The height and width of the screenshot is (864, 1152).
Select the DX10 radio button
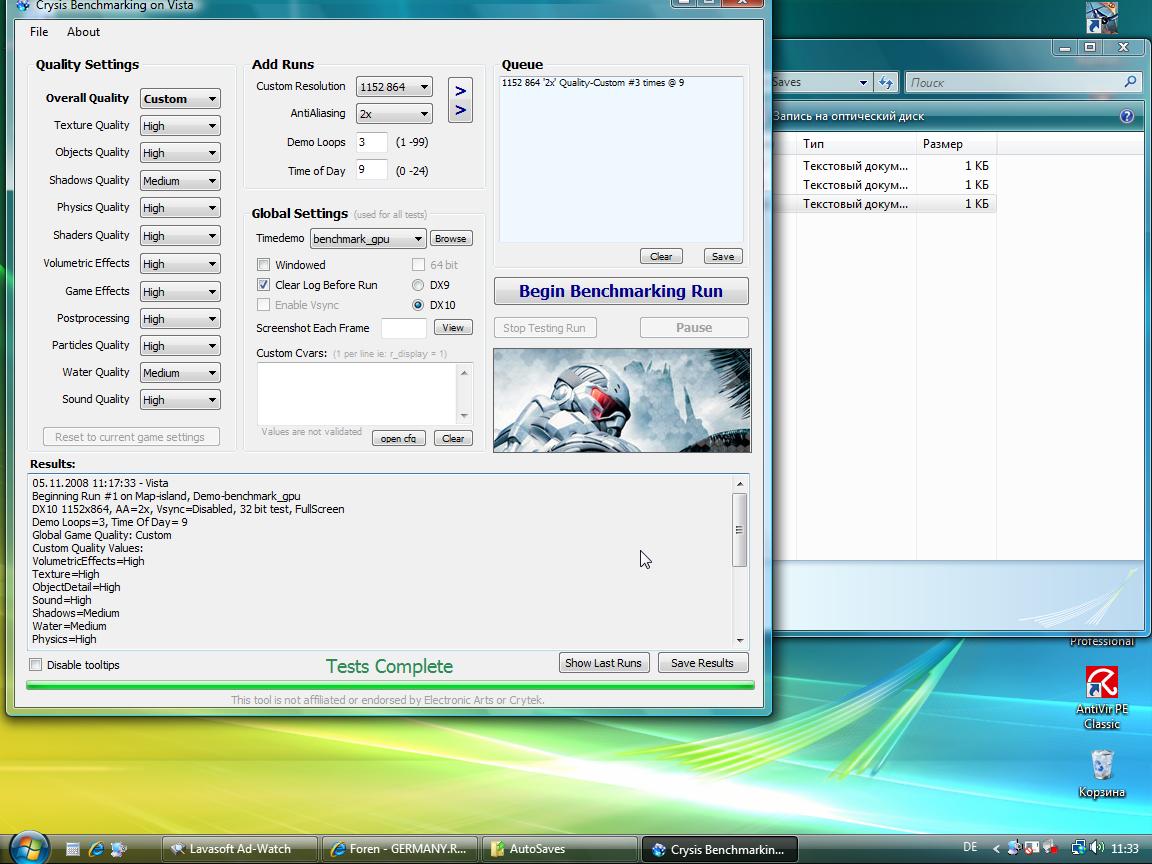pos(418,305)
